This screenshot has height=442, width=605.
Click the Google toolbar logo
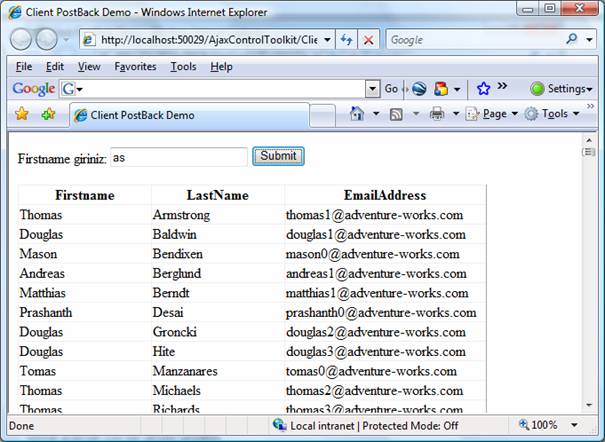click(34, 89)
